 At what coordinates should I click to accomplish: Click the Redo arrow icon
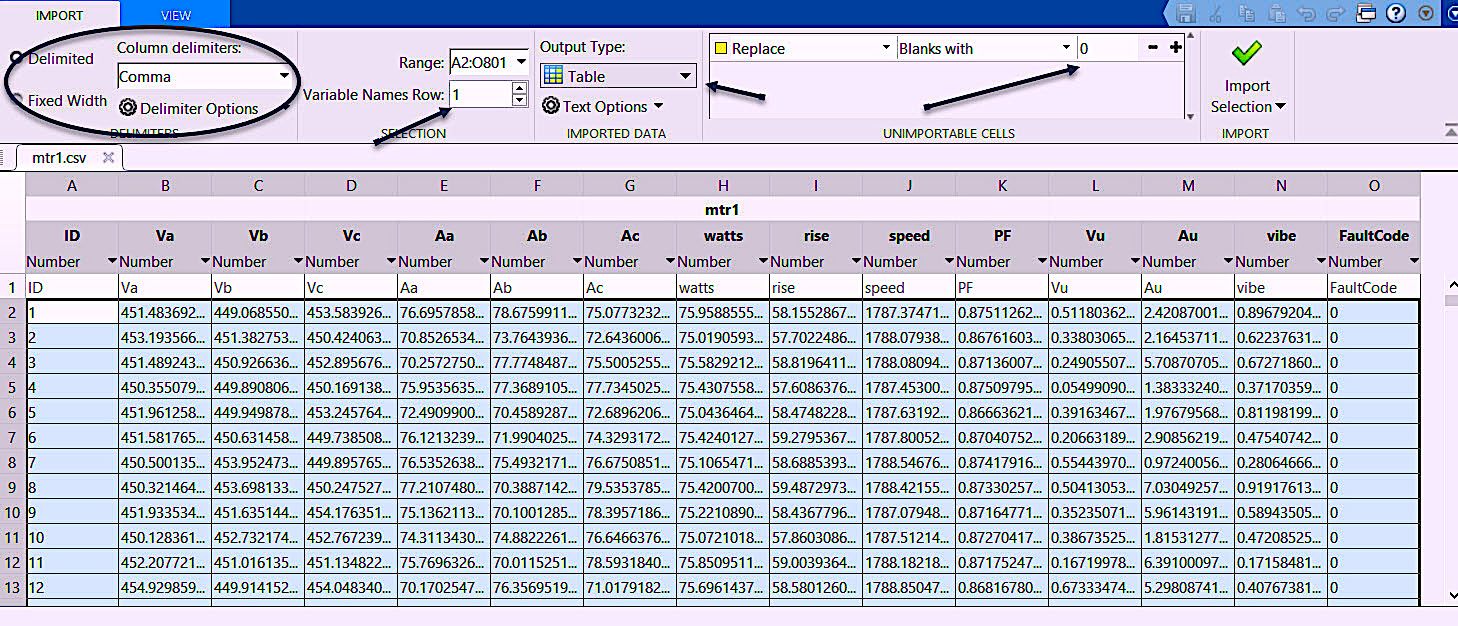[1337, 13]
